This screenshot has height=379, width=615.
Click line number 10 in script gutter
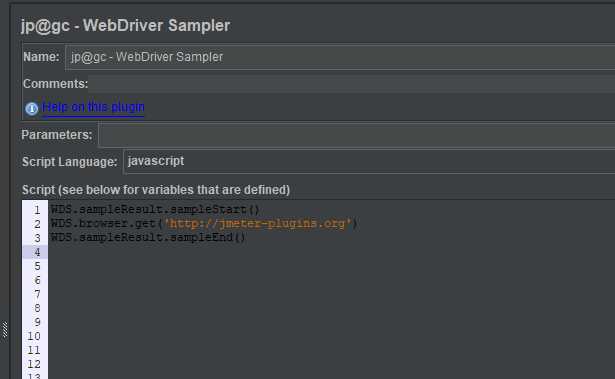[x=34, y=336]
